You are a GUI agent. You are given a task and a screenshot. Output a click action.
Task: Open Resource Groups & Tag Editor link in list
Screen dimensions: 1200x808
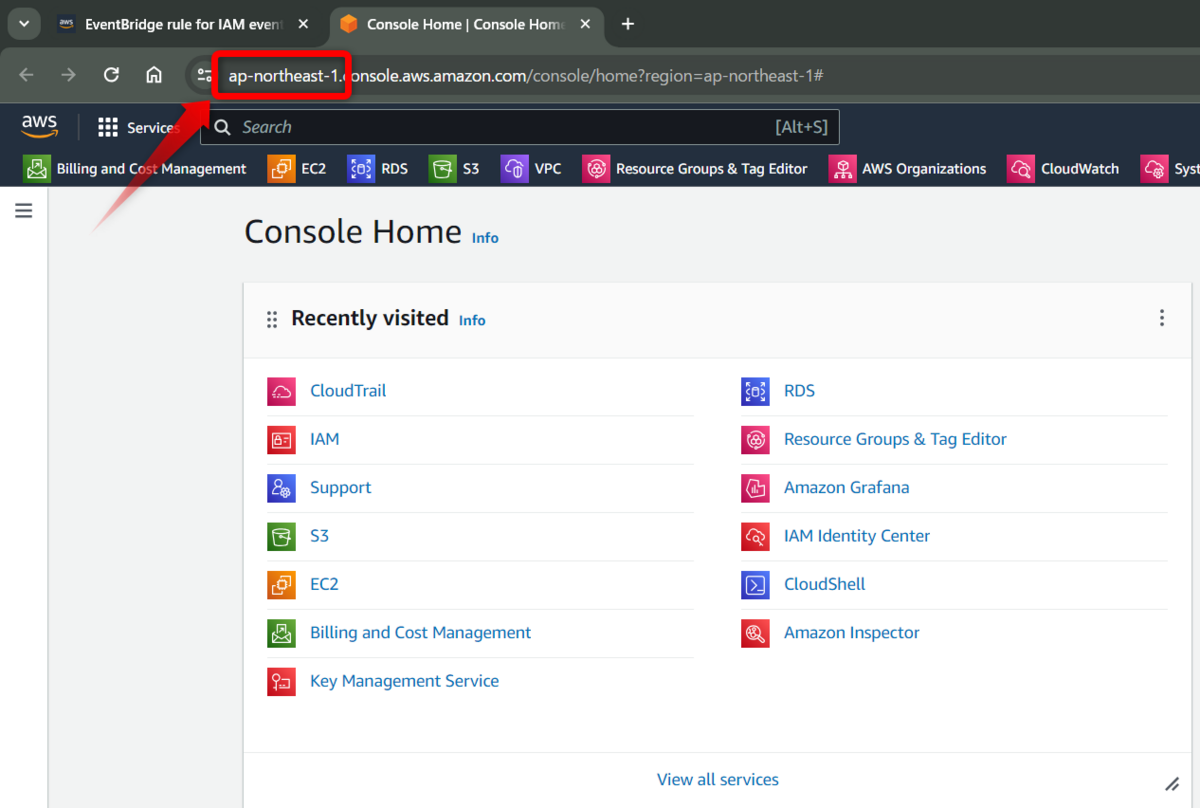(x=895, y=439)
